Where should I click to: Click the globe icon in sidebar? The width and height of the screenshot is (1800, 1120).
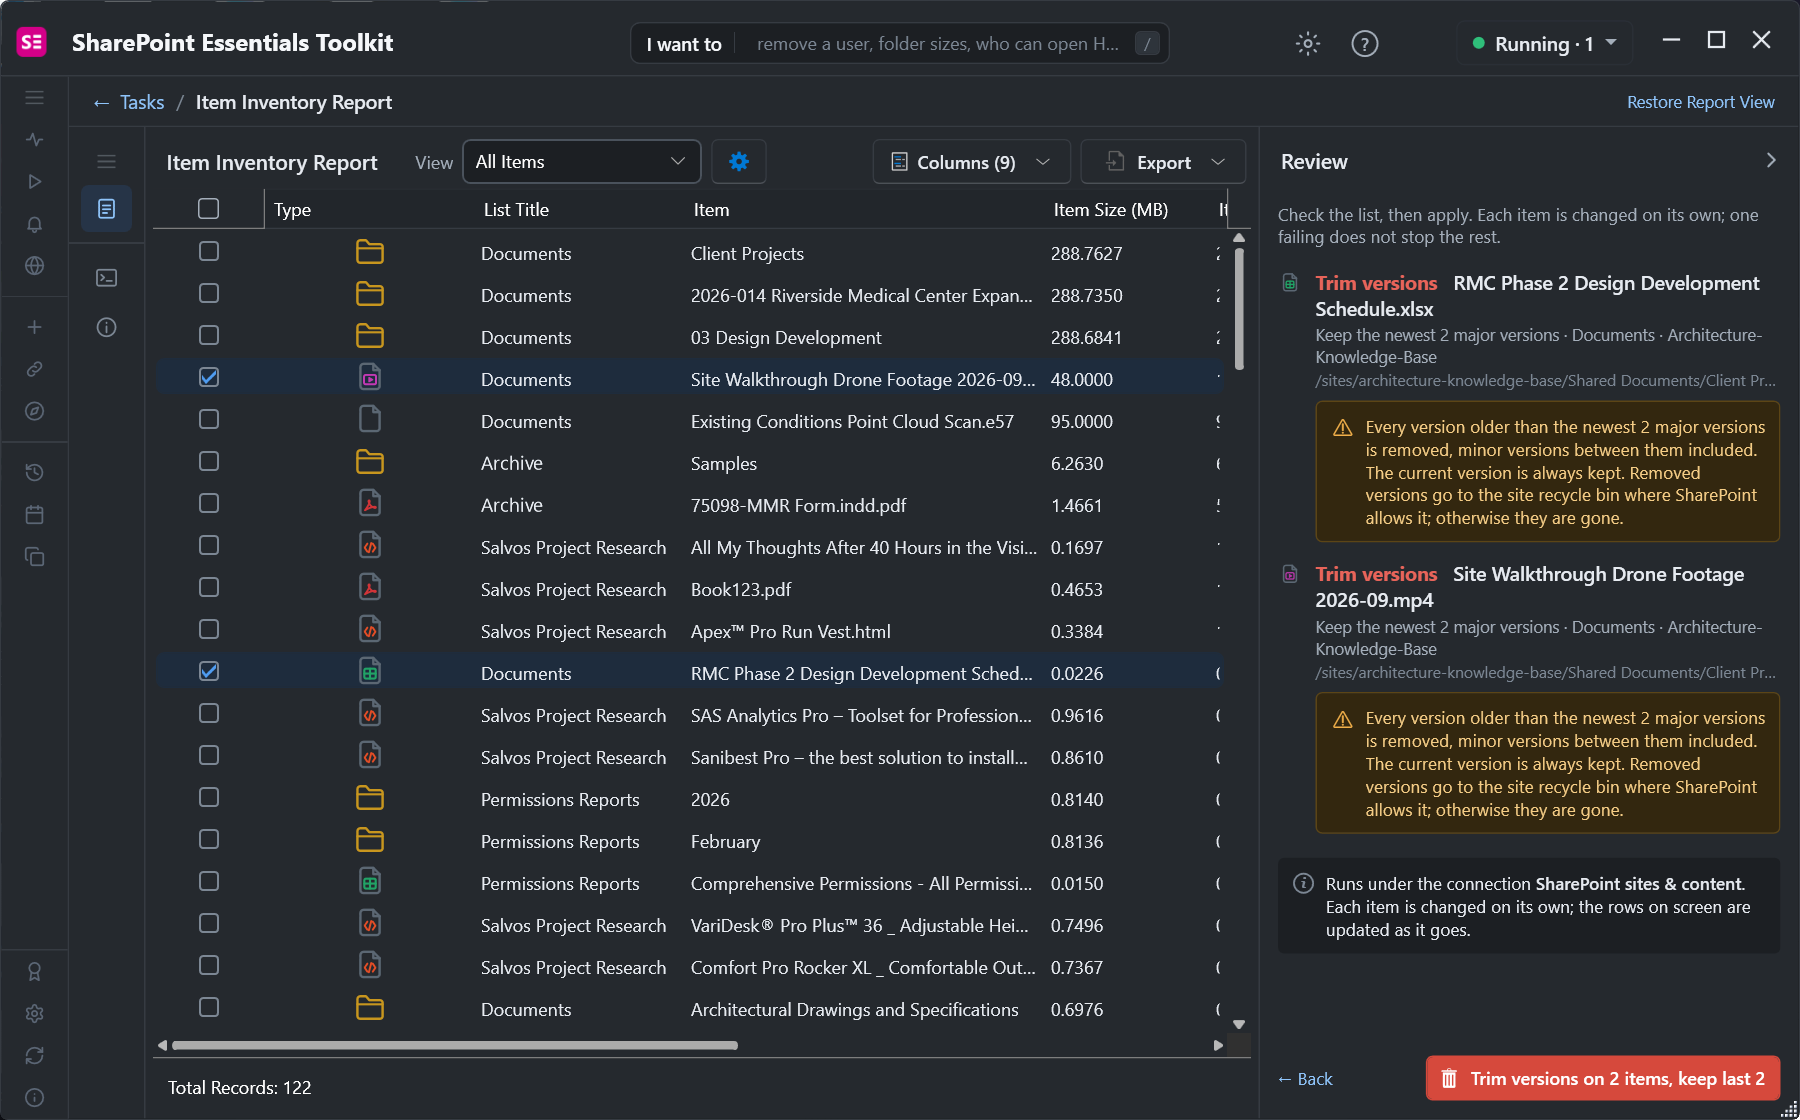click(34, 266)
